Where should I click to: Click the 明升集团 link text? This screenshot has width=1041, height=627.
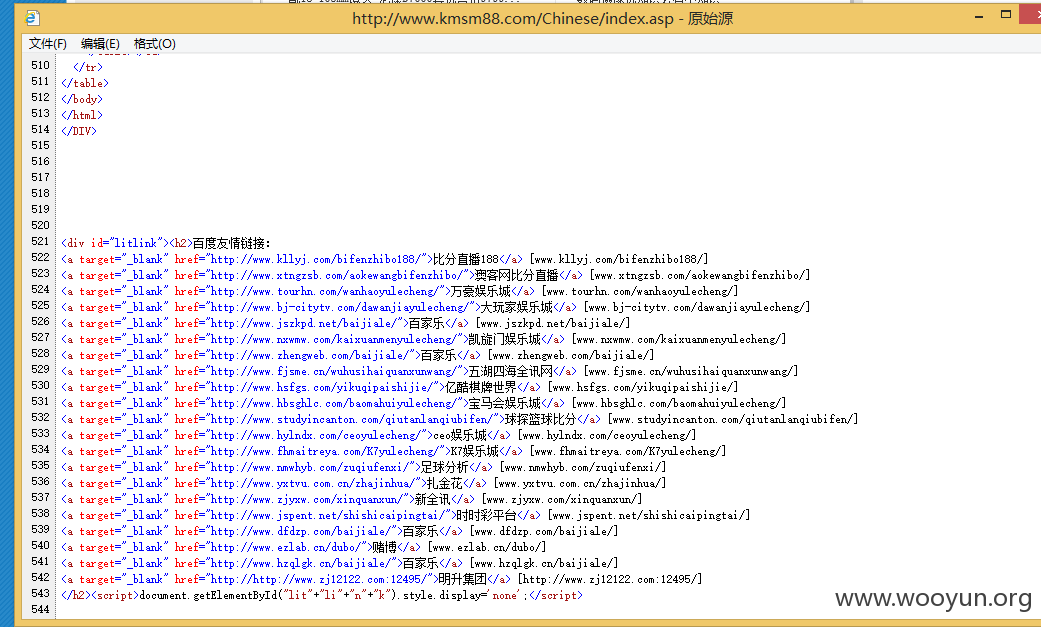462,579
